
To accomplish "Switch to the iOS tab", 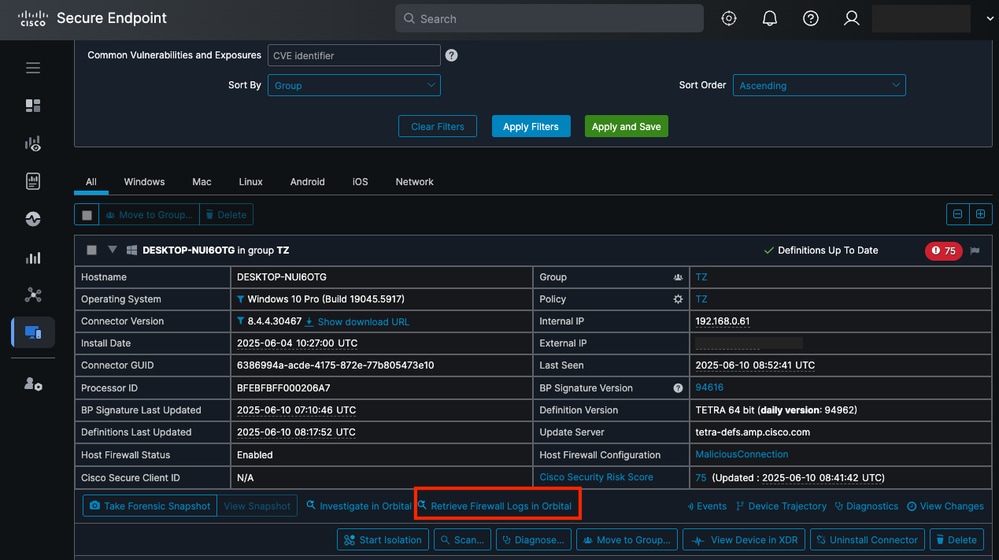I will point(360,182).
